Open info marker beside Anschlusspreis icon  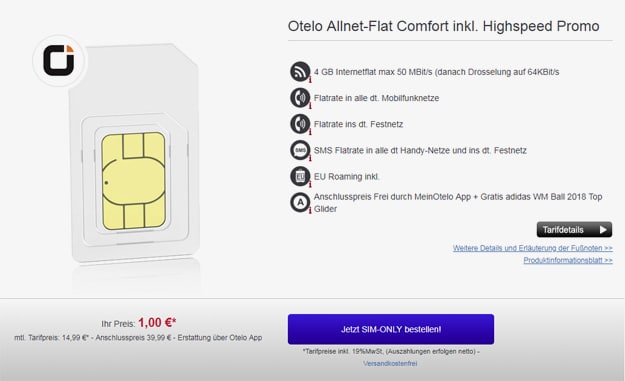pos(310,211)
